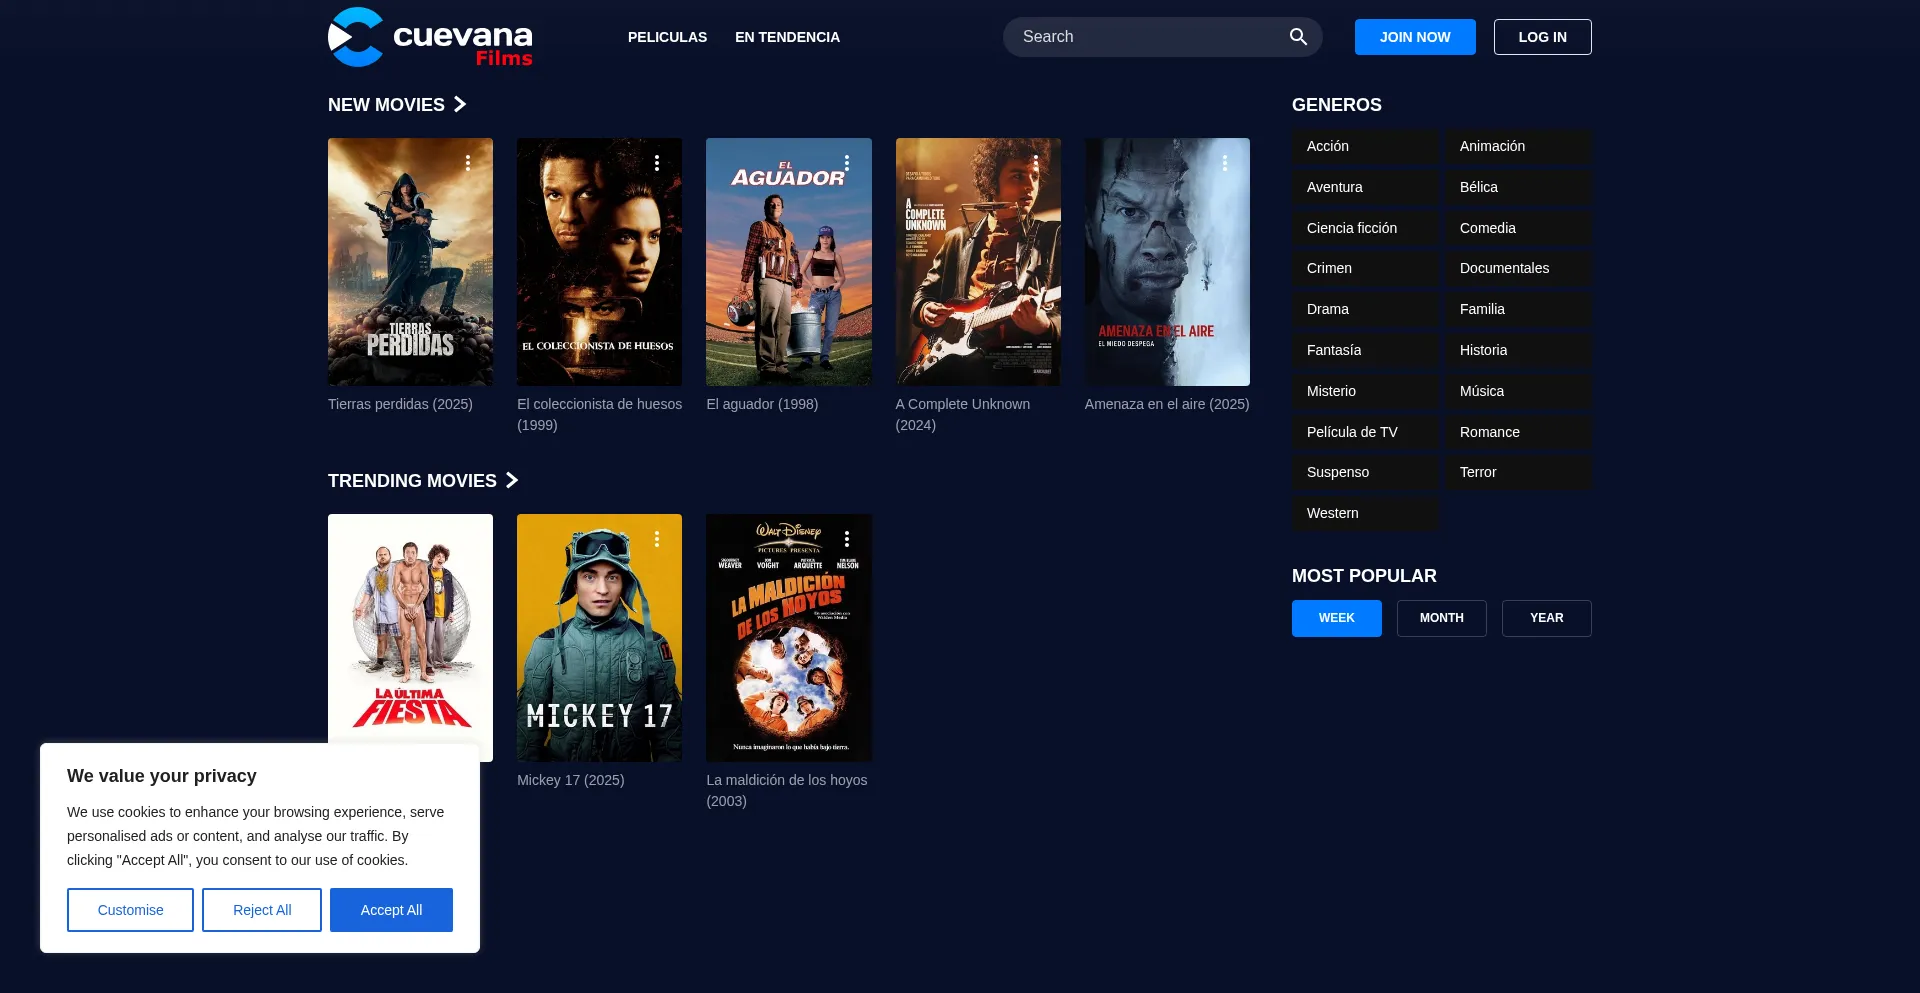Click Reject All in the cookie banner
This screenshot has height=993, width=1920.
(x=262, y=910)
